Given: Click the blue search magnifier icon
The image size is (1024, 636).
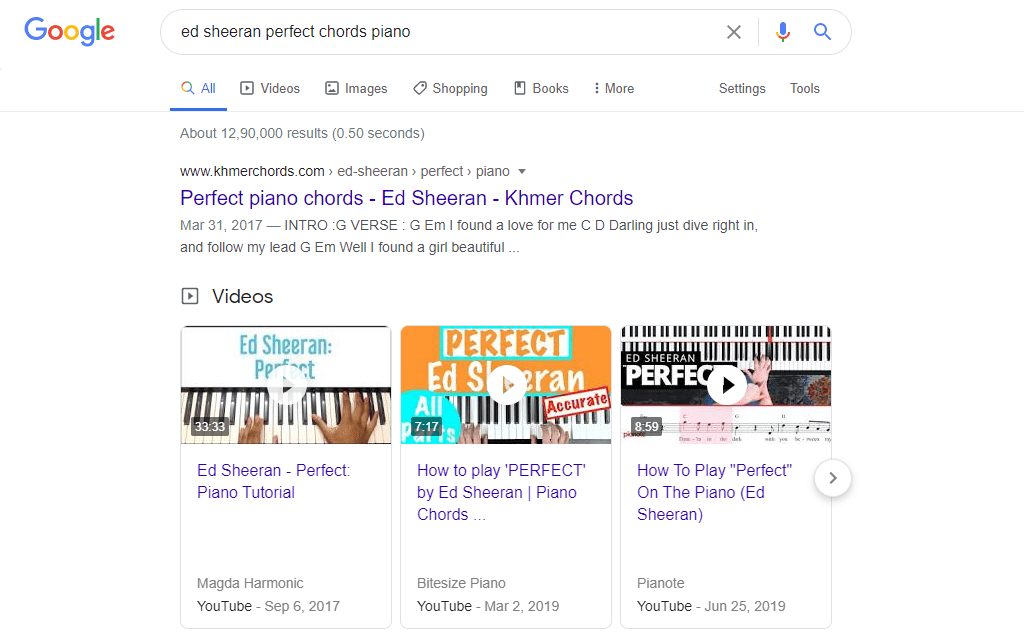Looking at the screenshot, I should (x=822, y=31).
